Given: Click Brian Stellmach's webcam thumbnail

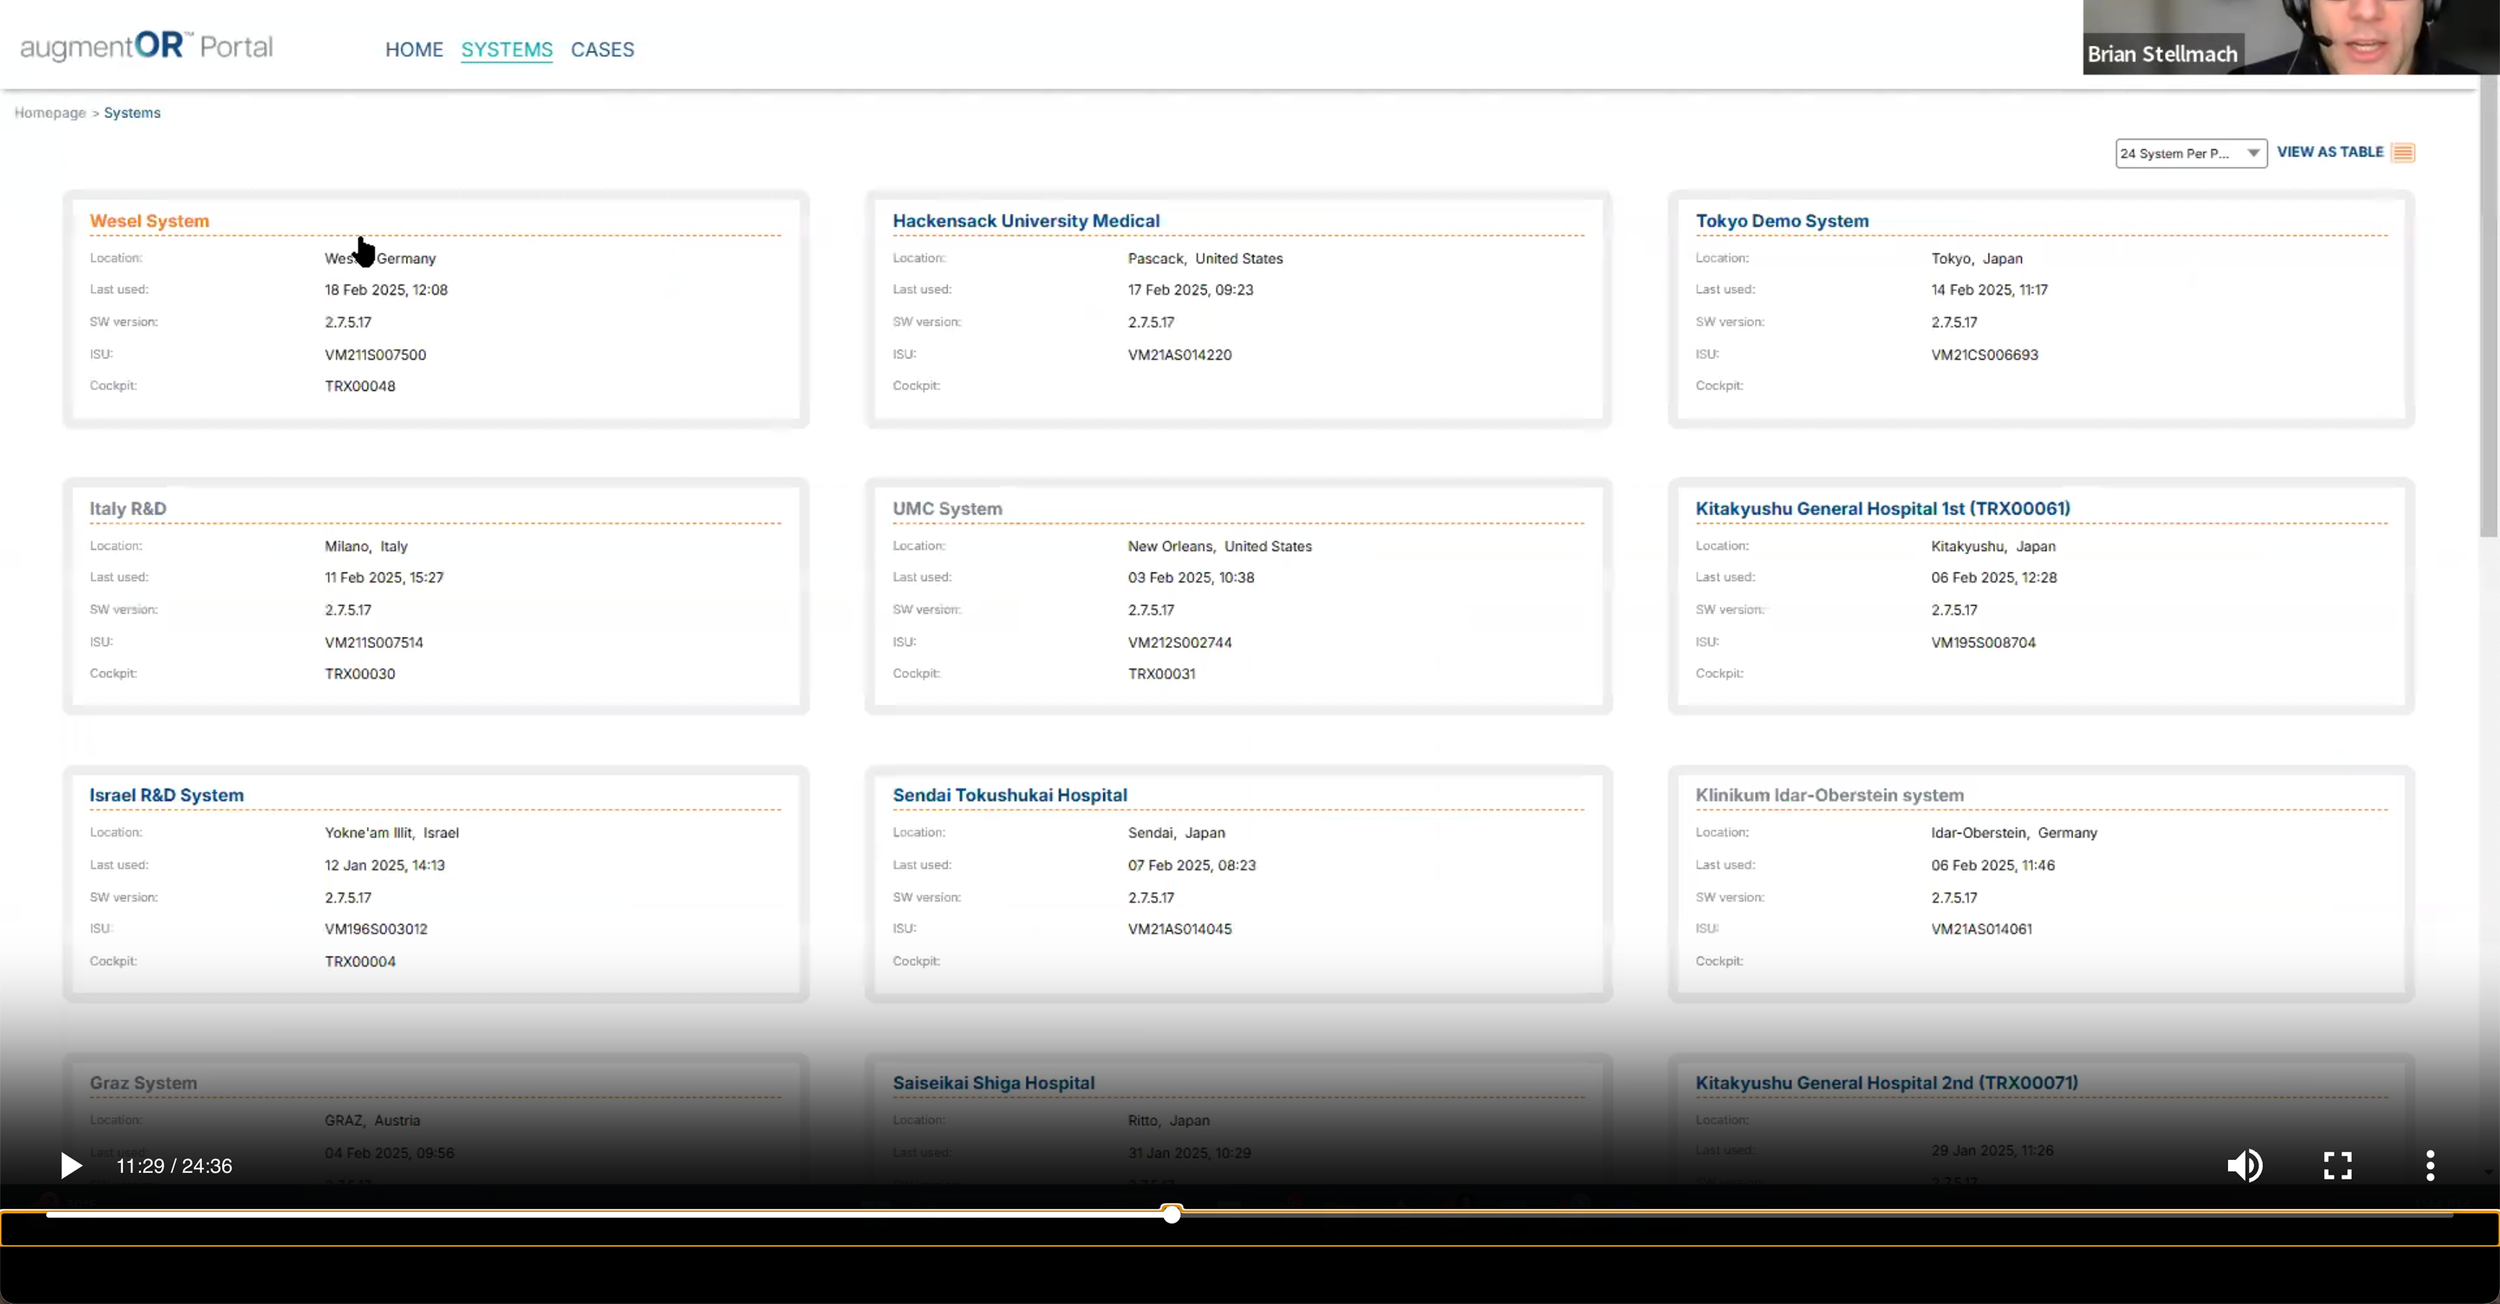Looking at the screenshot, I should pyautogui.click(x=2290, y=36).
